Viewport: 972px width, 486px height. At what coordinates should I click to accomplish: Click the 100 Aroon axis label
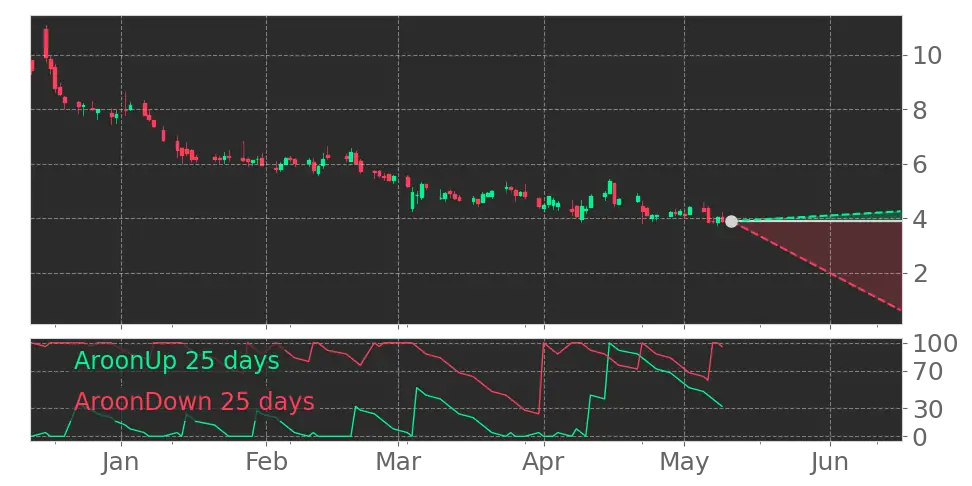click(934, 343)
